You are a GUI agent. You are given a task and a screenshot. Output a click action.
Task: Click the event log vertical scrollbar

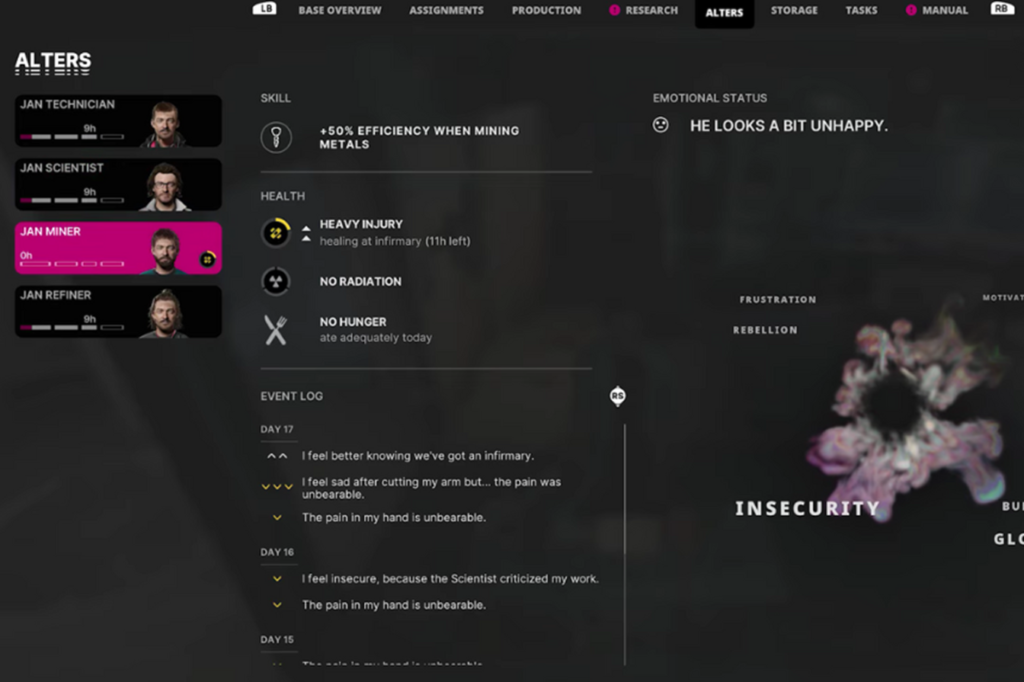tap(624, 545)
